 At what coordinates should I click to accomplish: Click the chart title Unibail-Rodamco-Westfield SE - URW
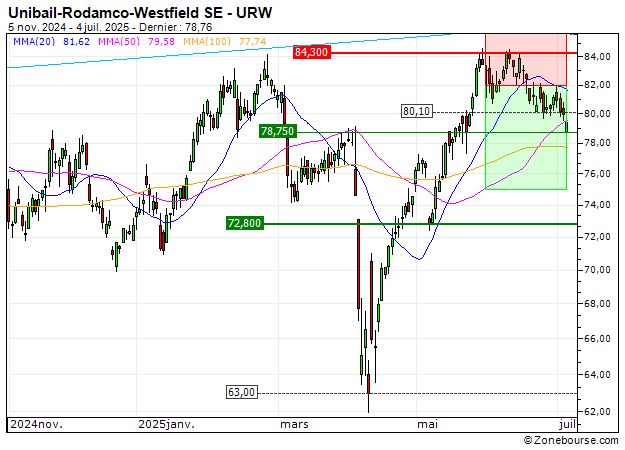coord(140,13)
